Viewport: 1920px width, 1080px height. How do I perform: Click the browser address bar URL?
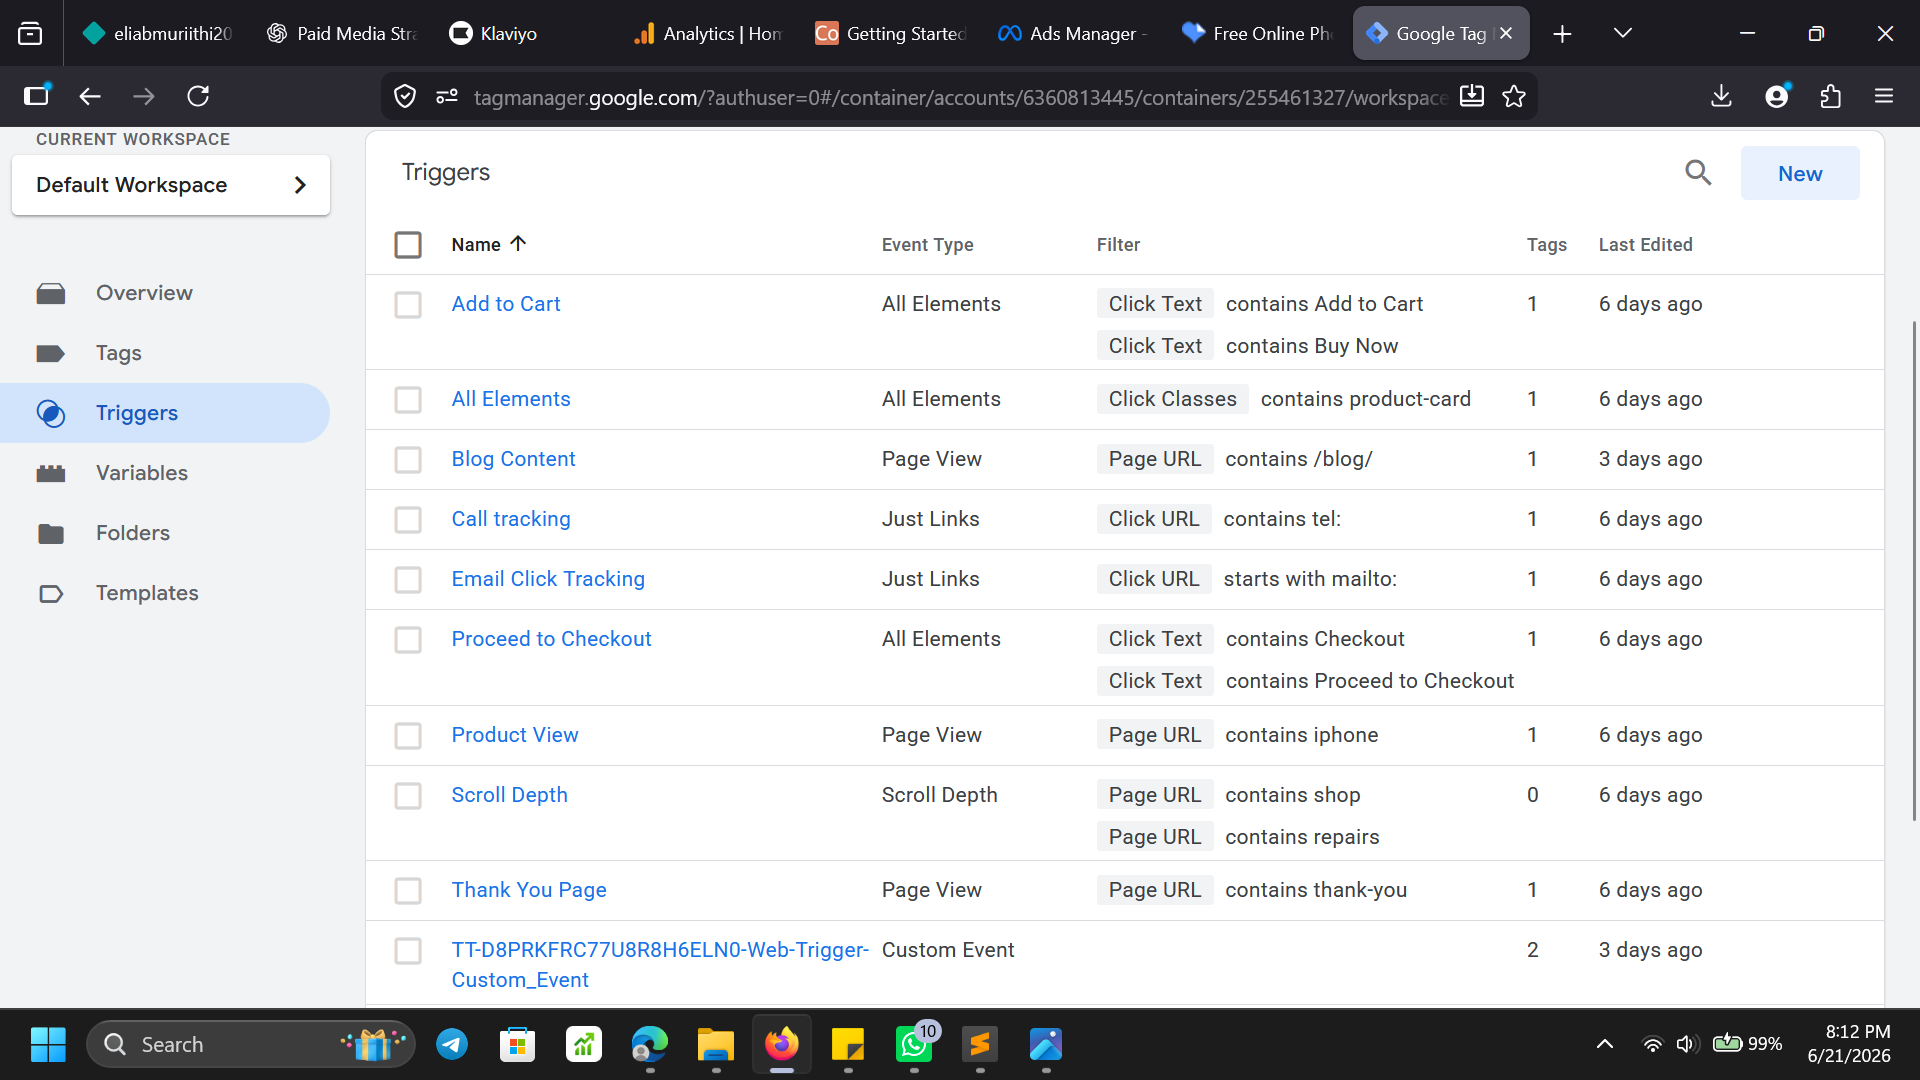[960, 97]
